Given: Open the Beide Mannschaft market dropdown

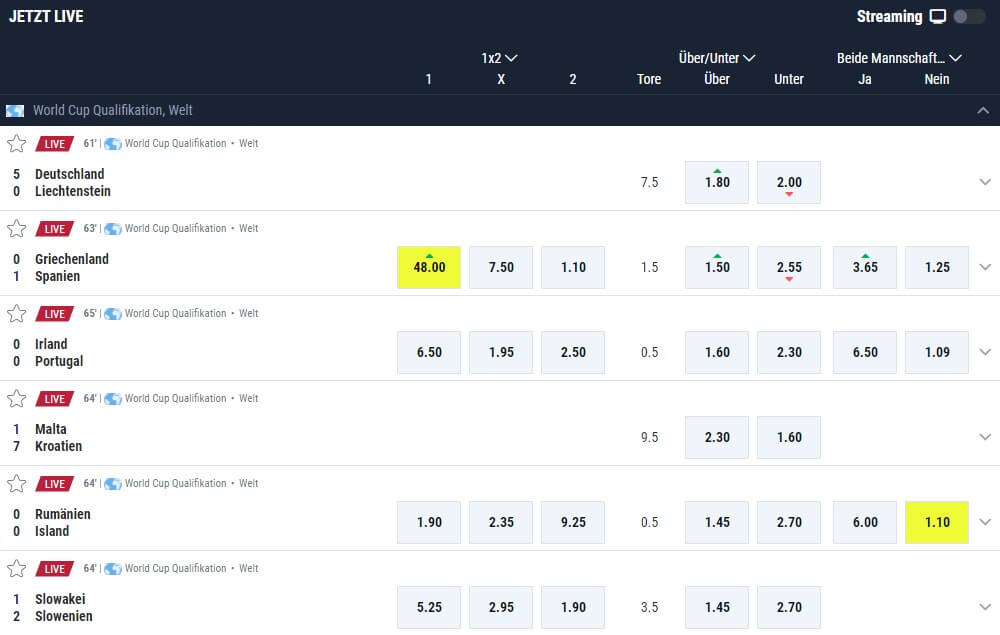Looking at the screenshot, I should click(x=899, y=58).
